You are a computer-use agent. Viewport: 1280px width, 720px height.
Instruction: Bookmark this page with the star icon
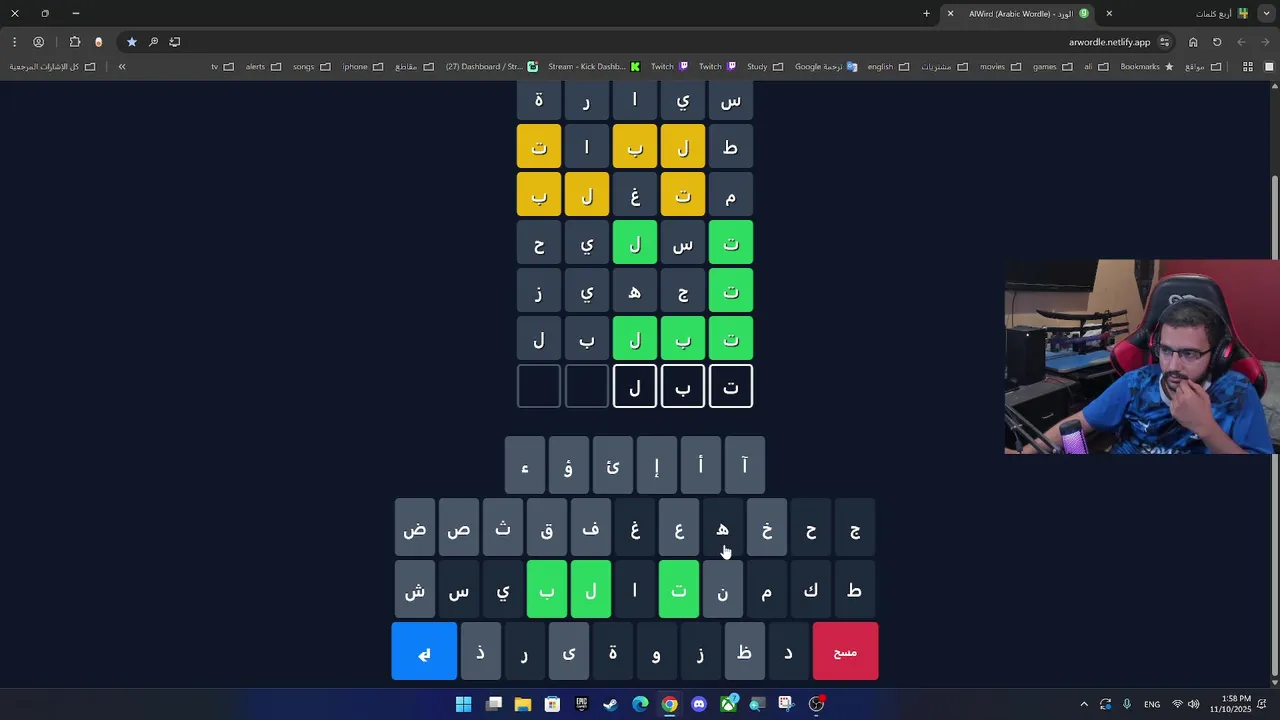click(x=131, y=42)
